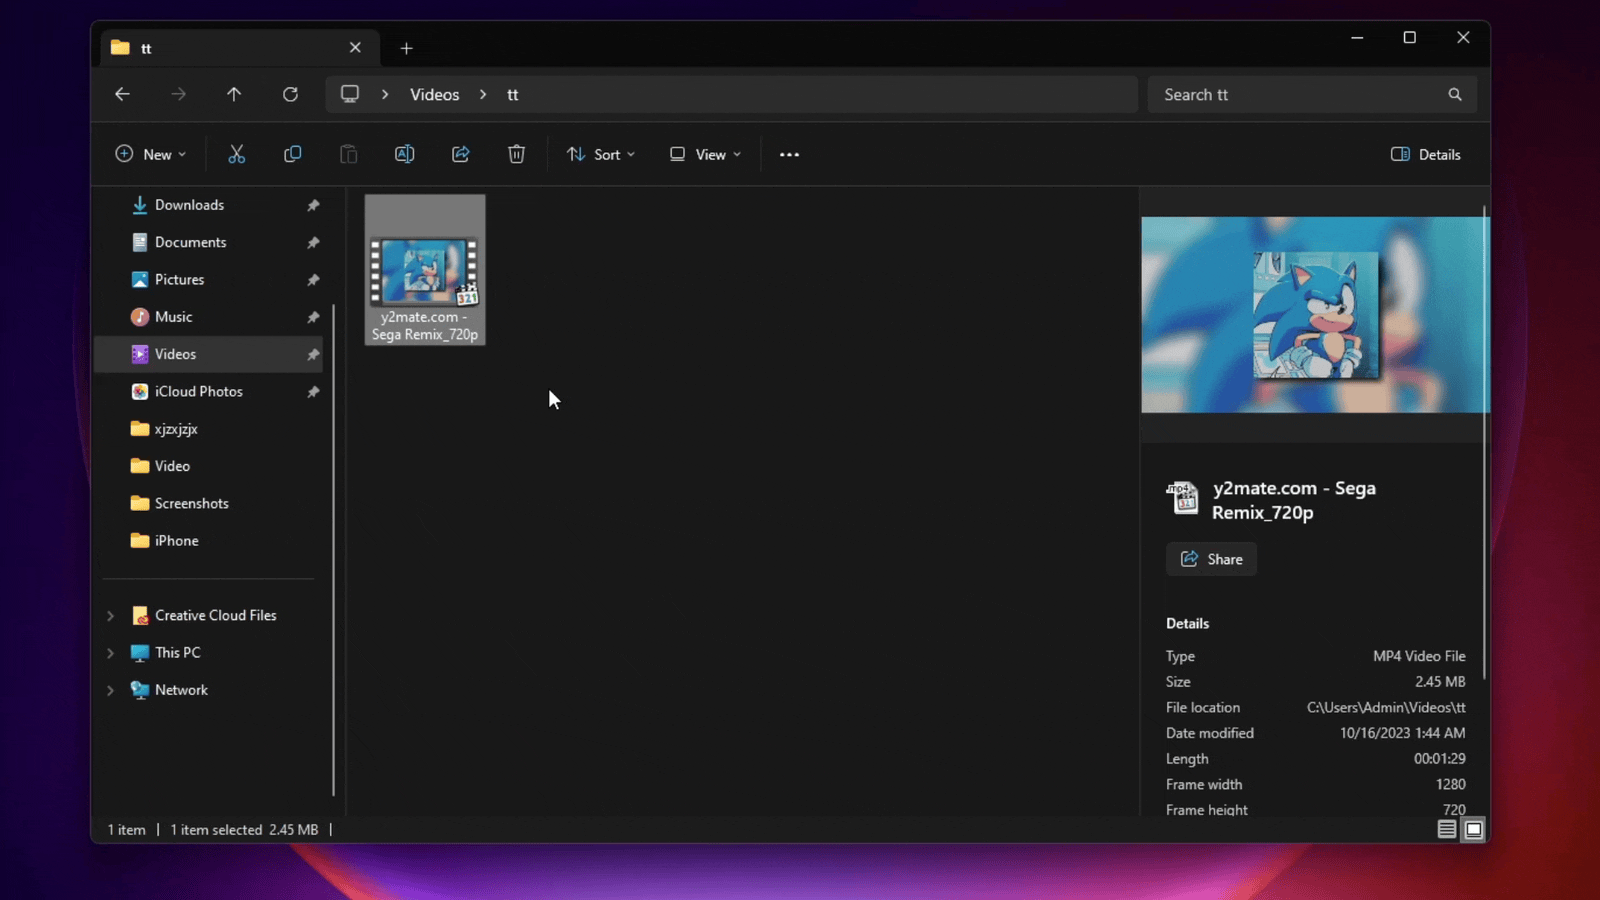1600x900 pixels.
Task: Unpin Downloads using its pin icon
Action: tap(313, 205)
